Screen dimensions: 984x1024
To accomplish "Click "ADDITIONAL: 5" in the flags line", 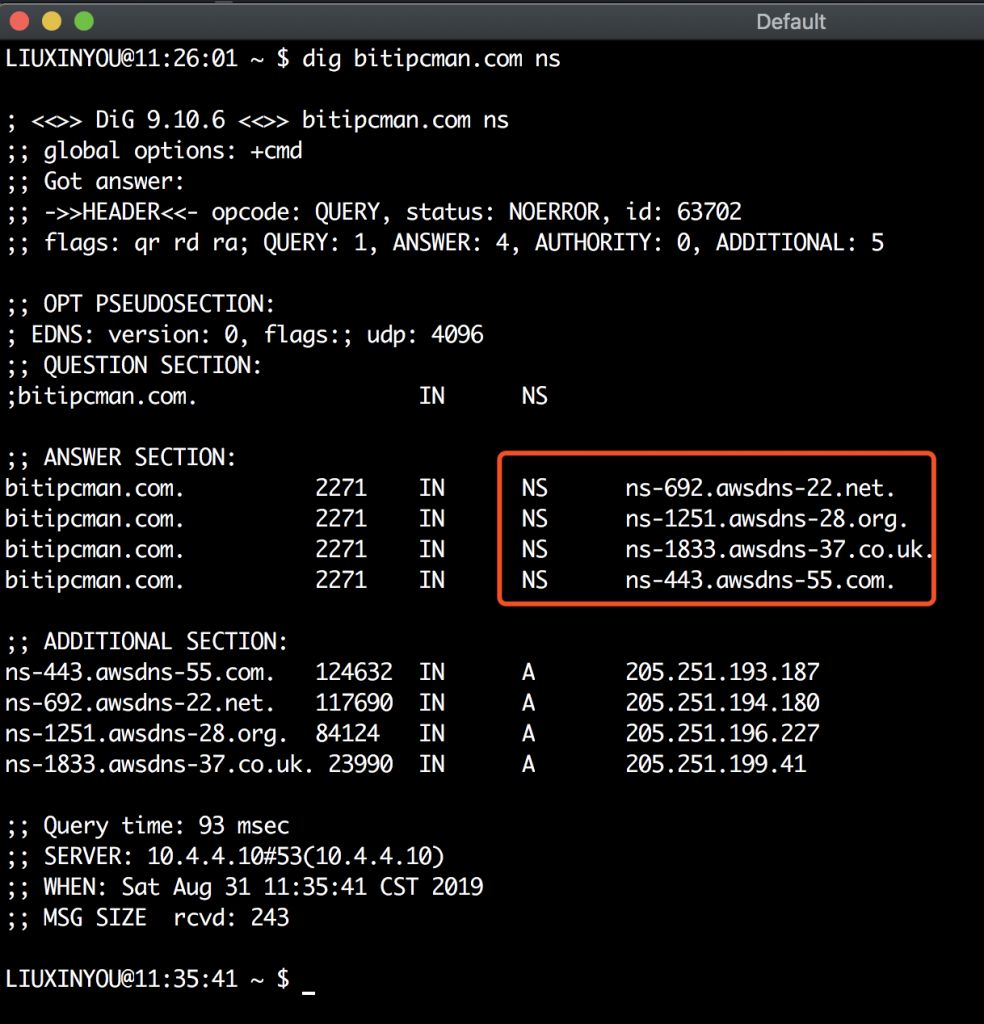I will (800, 243).
